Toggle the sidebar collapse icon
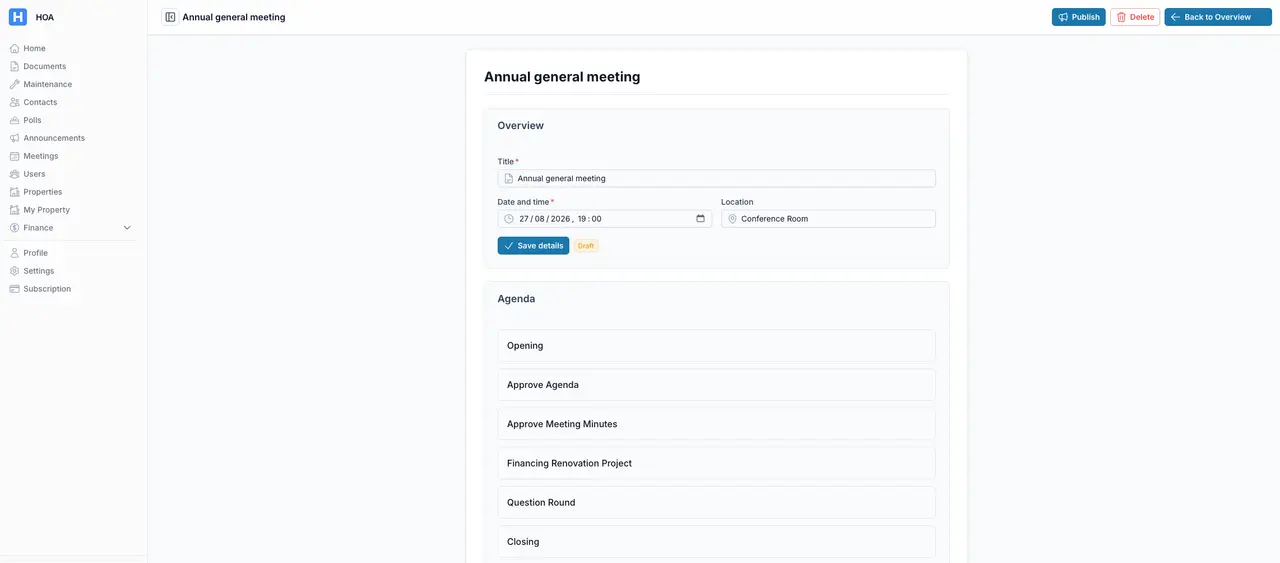The height and width of the screenshot is (563, 1280). pyautogui.click(x=170, y=17)
